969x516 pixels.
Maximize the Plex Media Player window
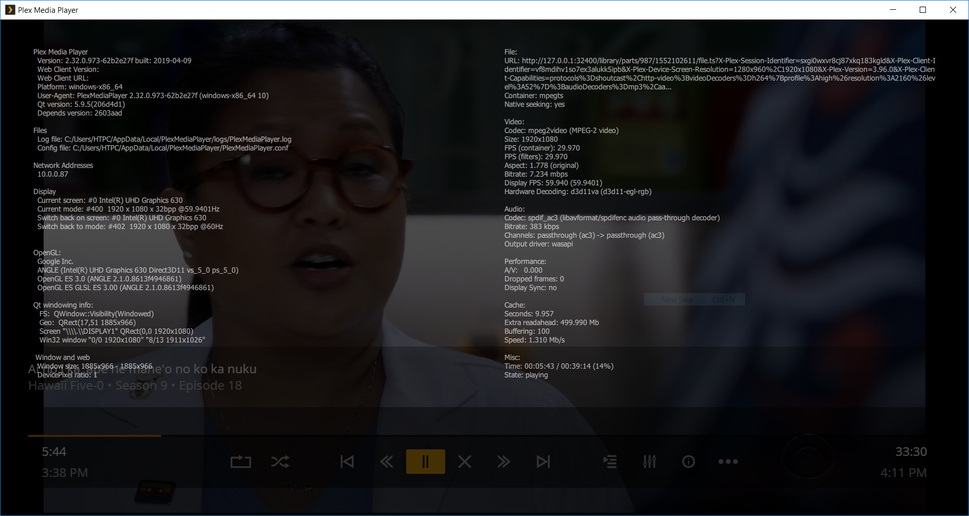point(923,10)
